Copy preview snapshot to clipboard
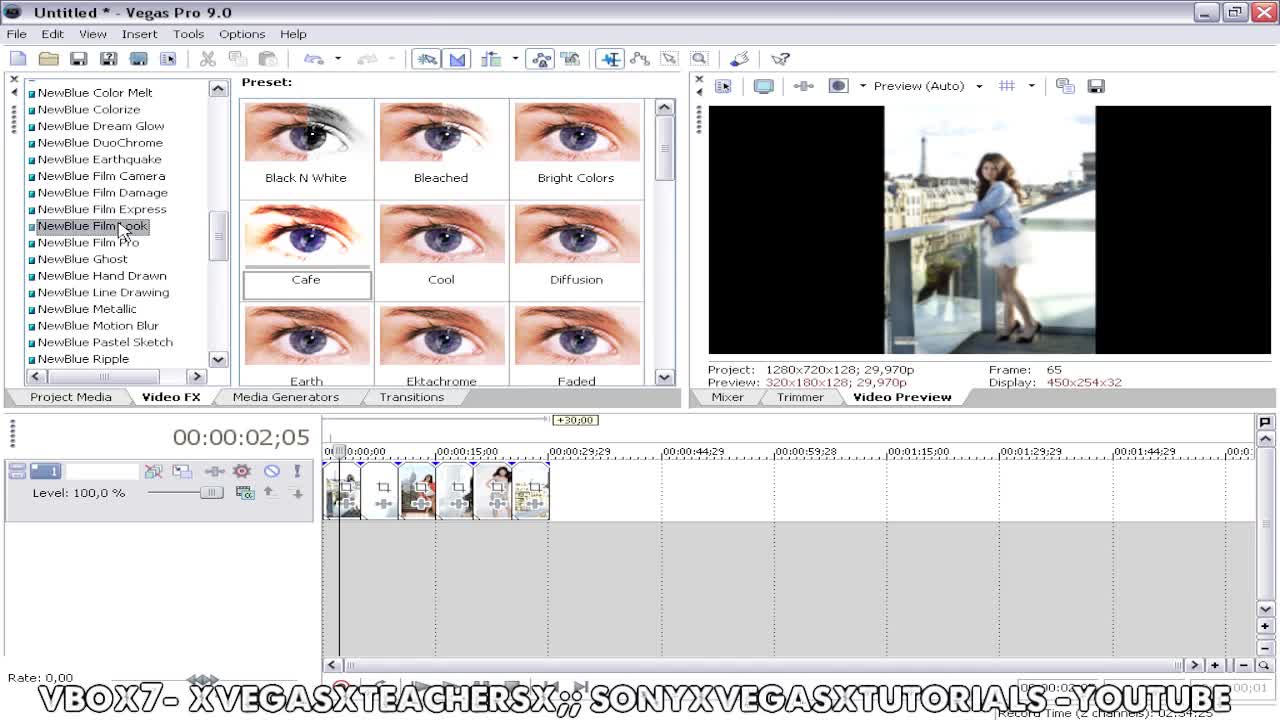The width and height of the screenshot is (1280, 720). click(1065, 86)
